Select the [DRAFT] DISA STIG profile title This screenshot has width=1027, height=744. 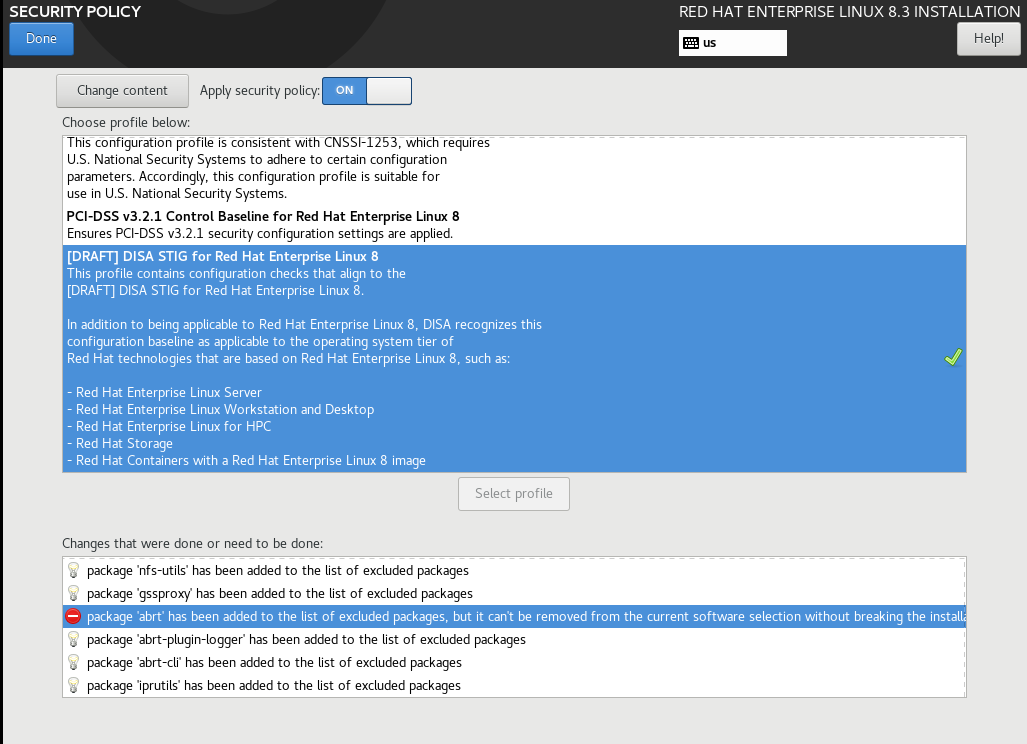point(223,256)
